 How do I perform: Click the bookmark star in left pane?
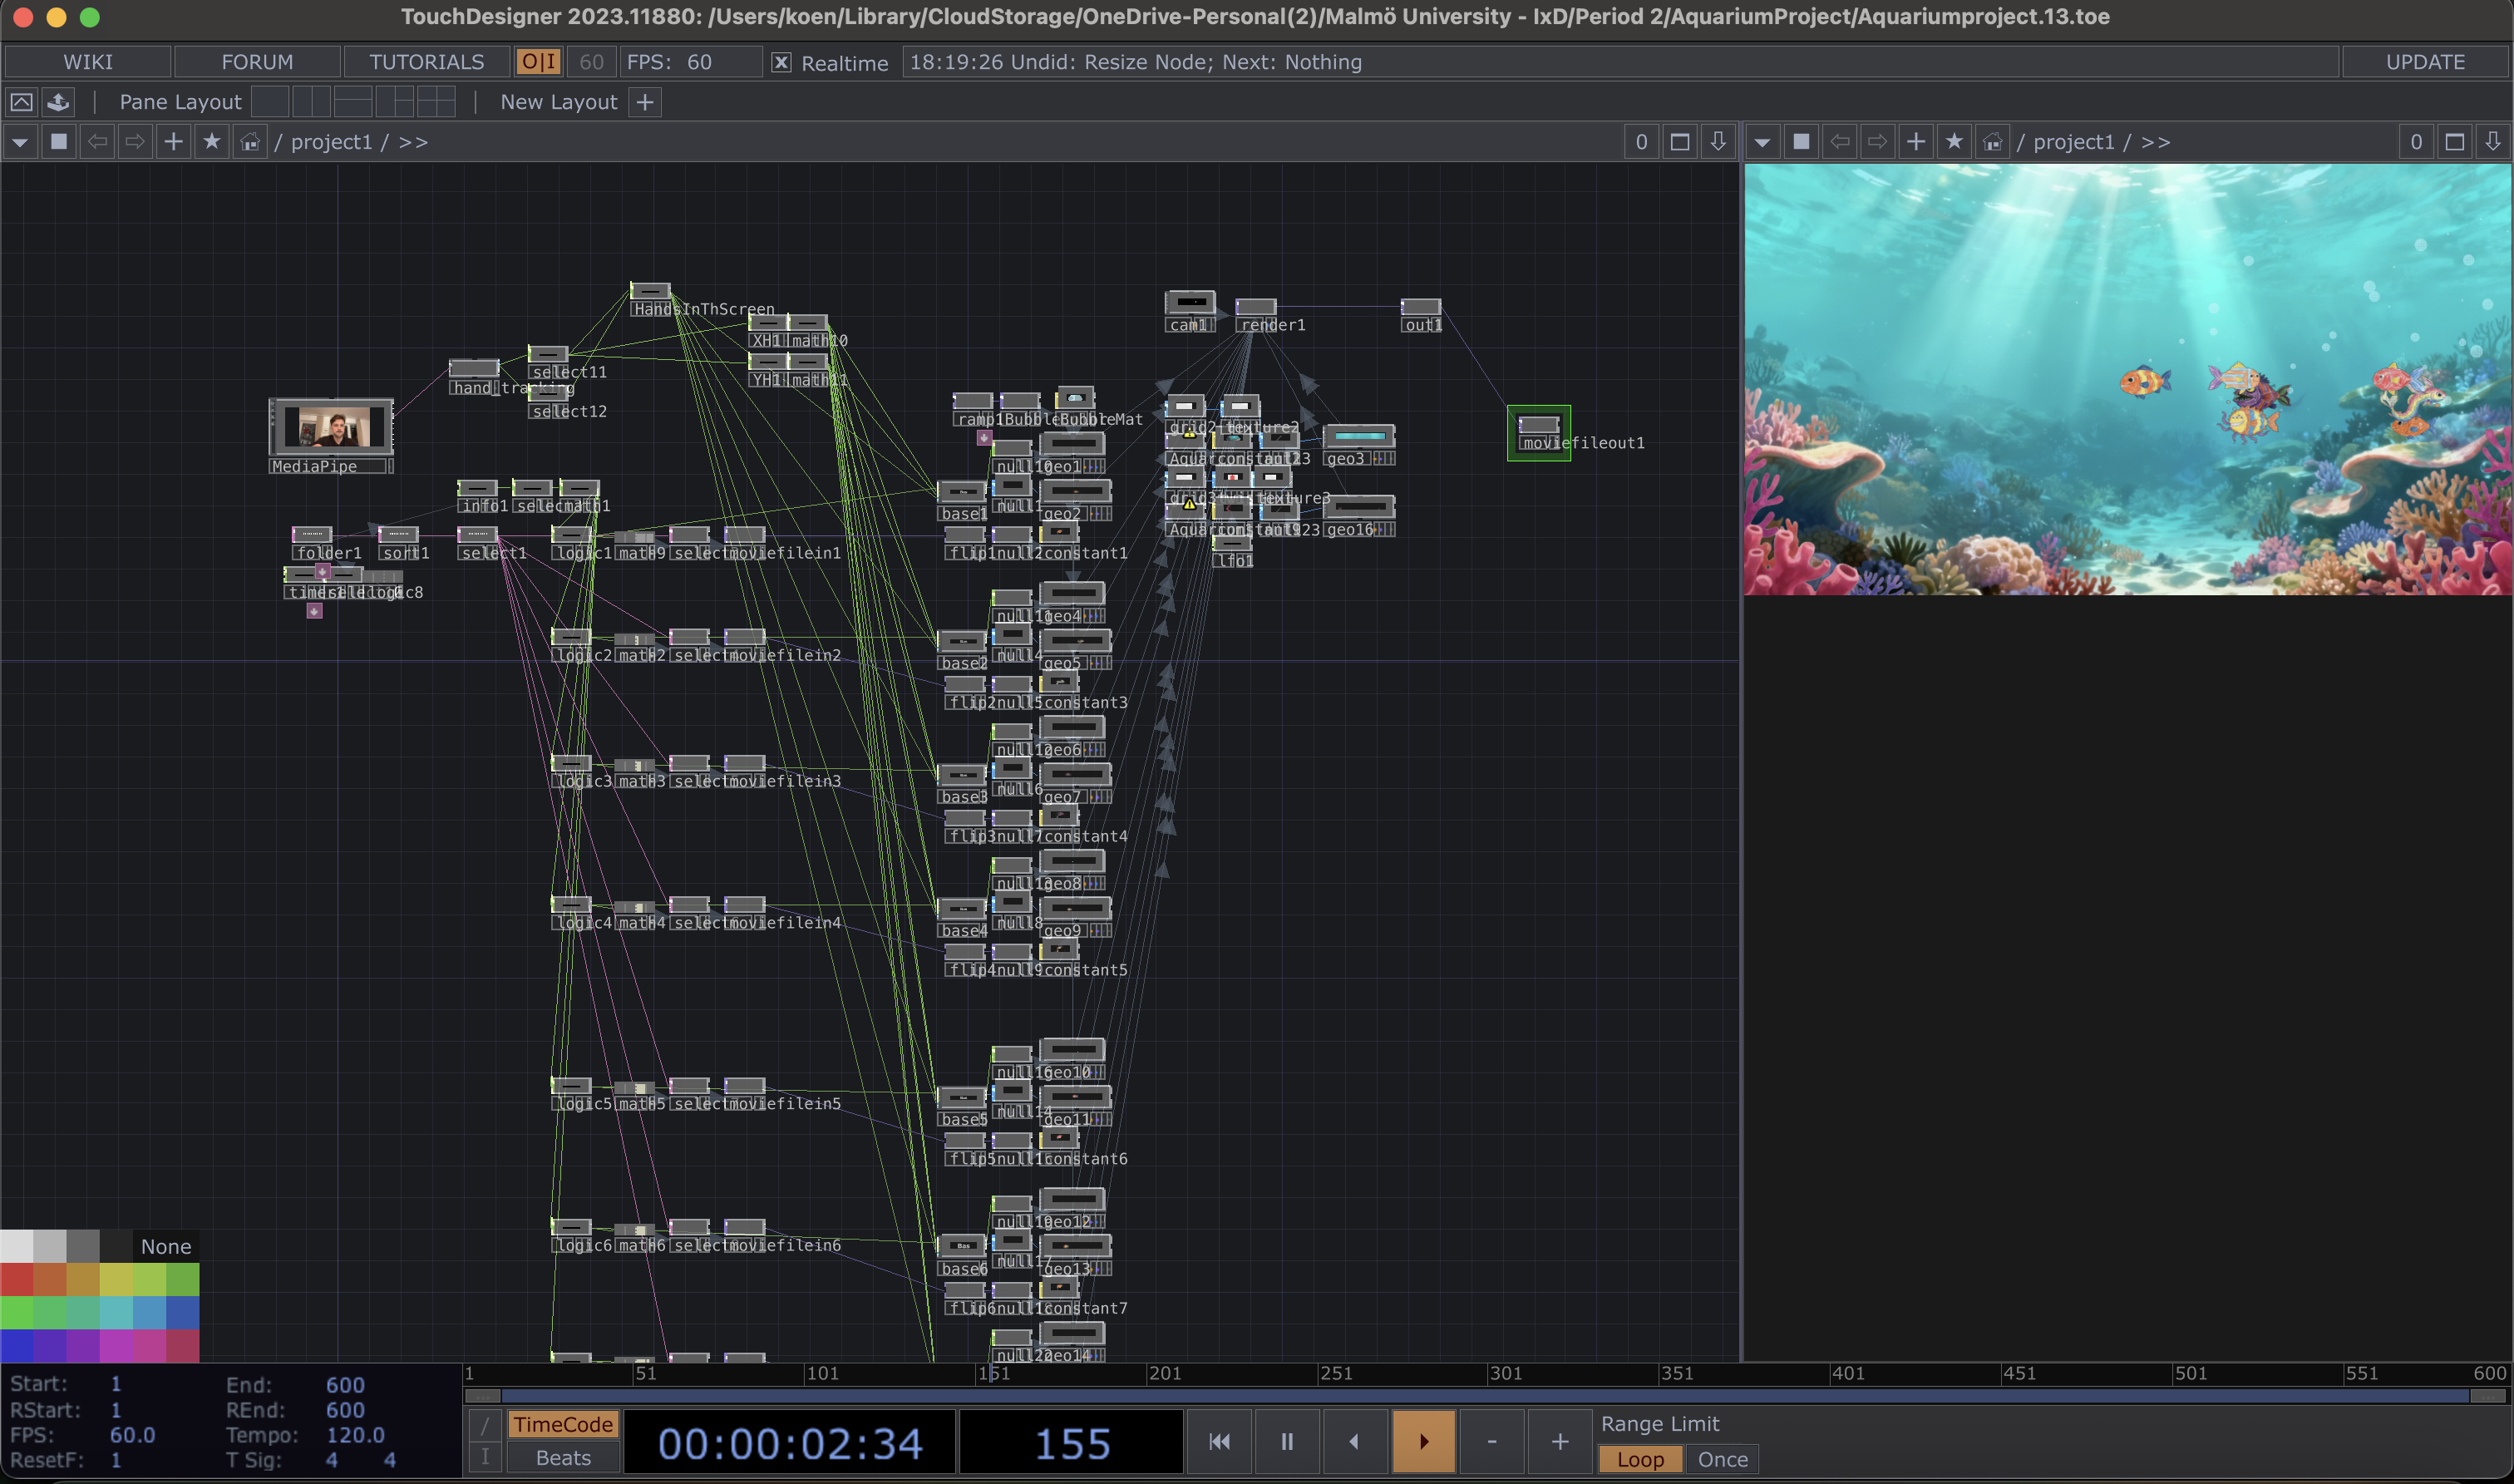pos(212,142)
